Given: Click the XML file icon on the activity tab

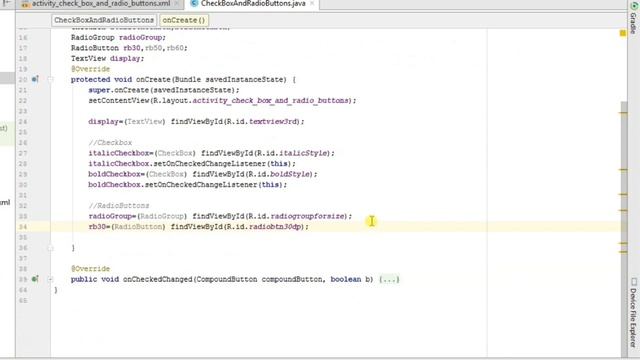Looking at the screenshot, I should coord(26,4).
